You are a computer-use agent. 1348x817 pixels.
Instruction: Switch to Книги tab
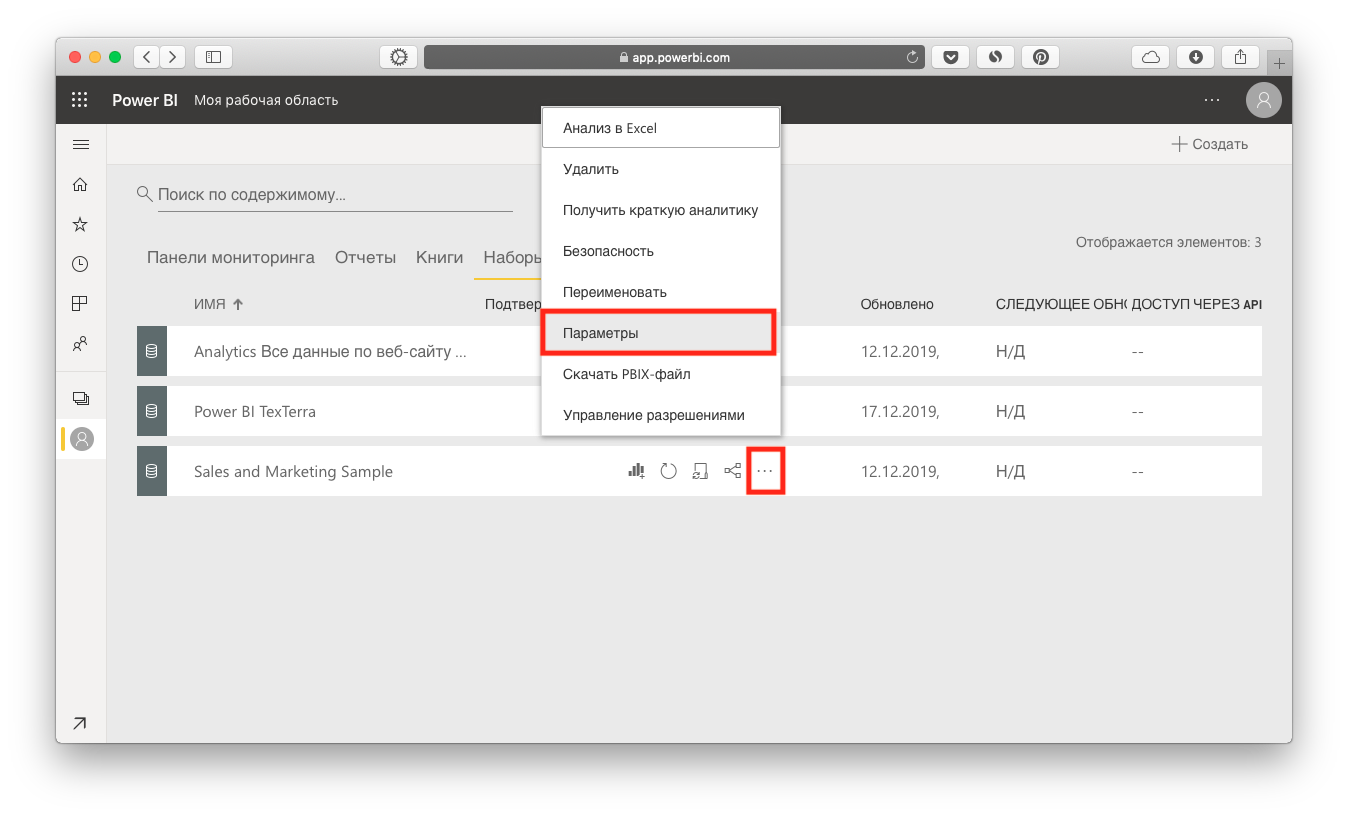(x=440, y=257)
